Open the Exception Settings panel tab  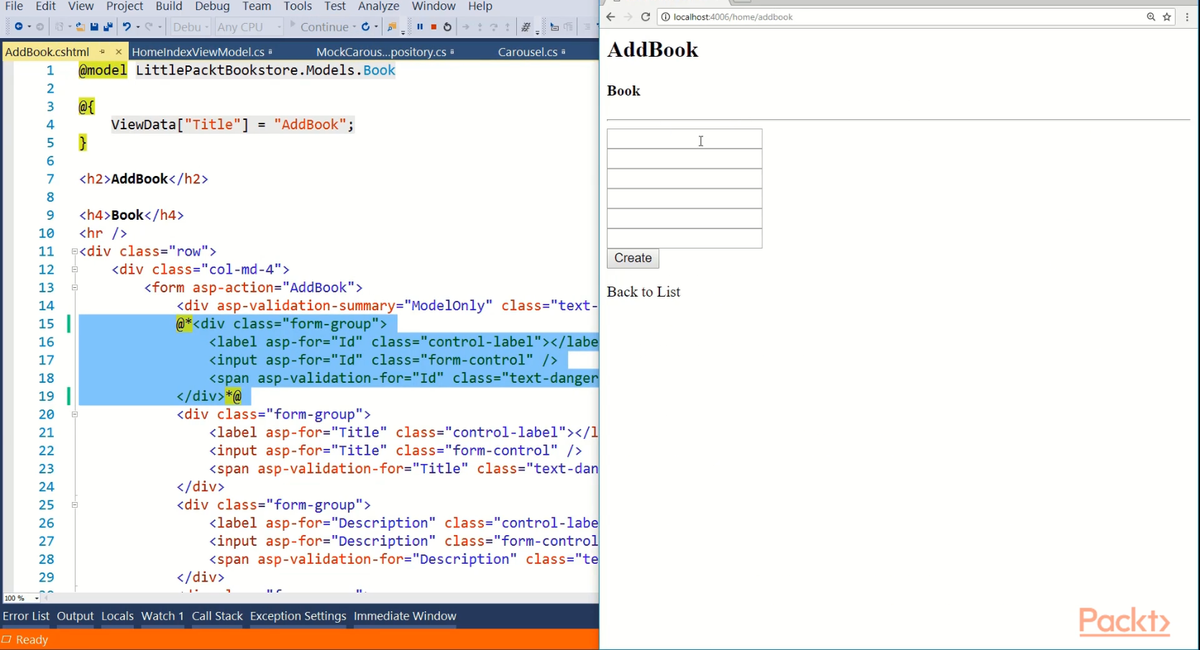(298, 616)
